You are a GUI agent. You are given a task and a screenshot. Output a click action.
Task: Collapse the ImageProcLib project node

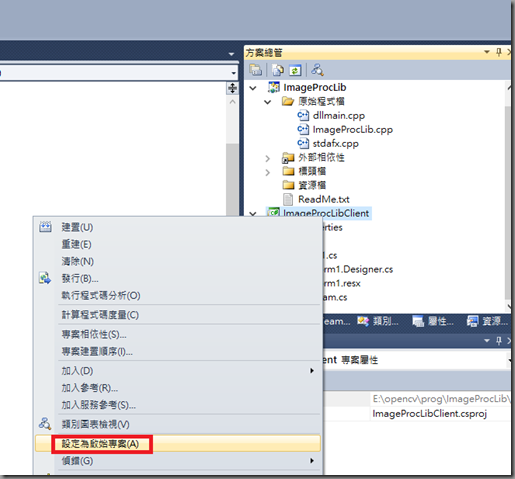point(253,88)
